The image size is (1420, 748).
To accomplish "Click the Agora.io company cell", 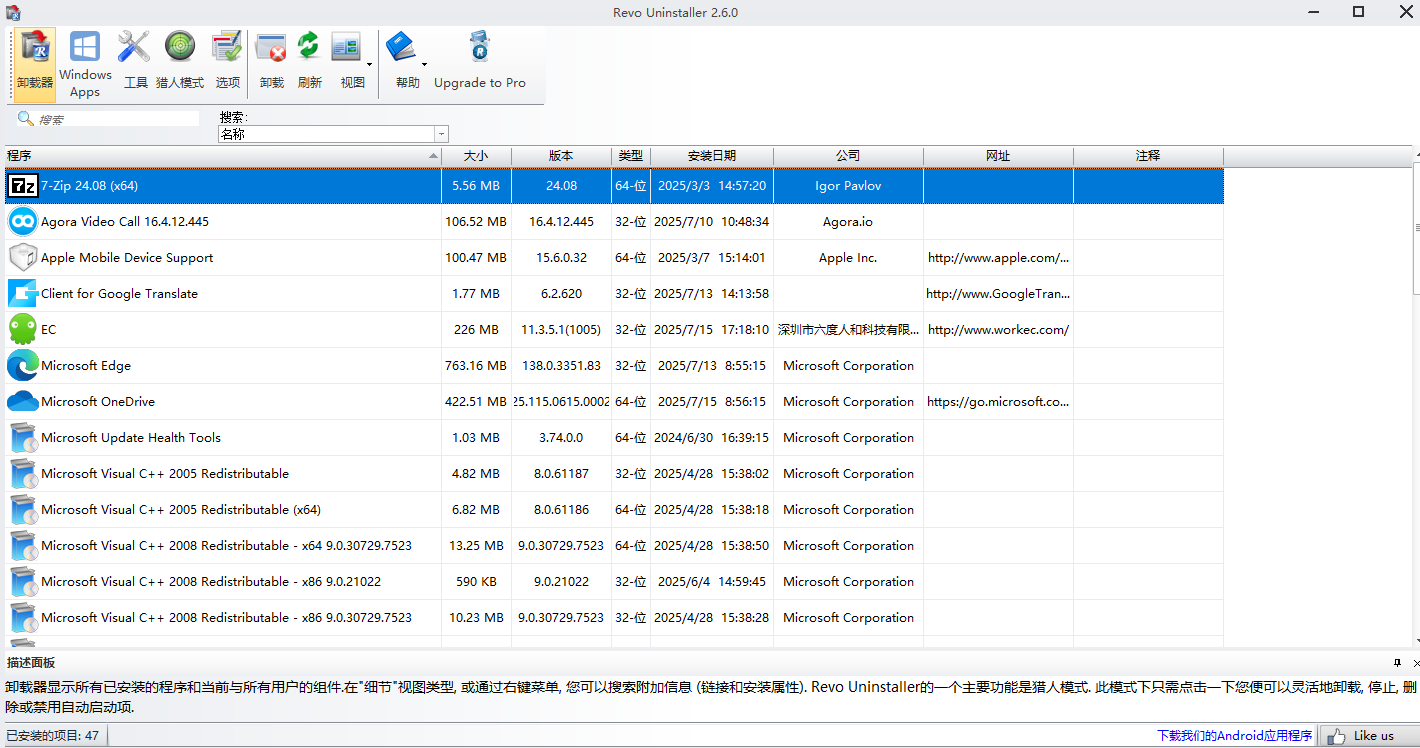I will click(x=848, y=222).
